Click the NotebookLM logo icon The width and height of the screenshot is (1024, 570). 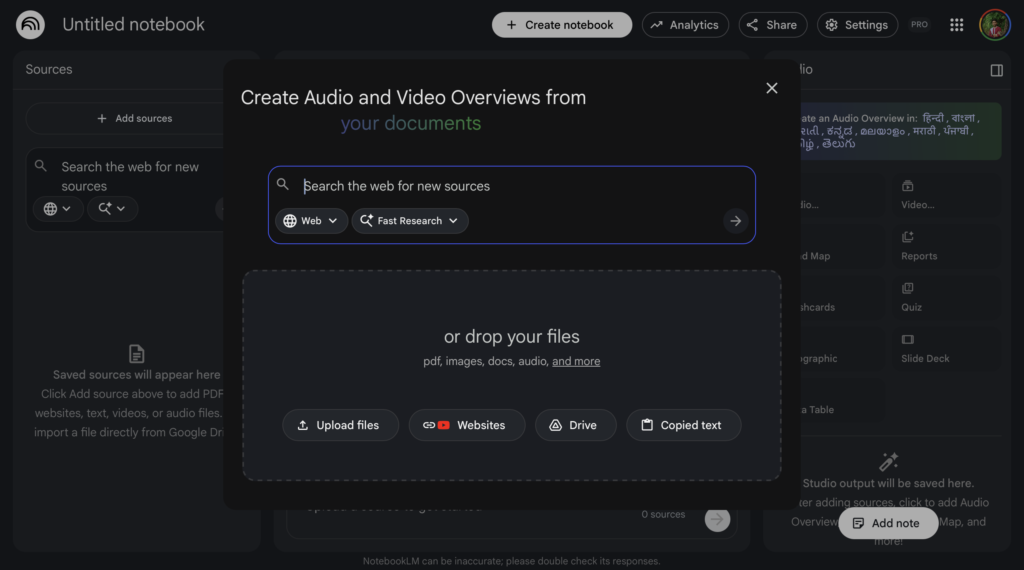click(x=30, y=25)
